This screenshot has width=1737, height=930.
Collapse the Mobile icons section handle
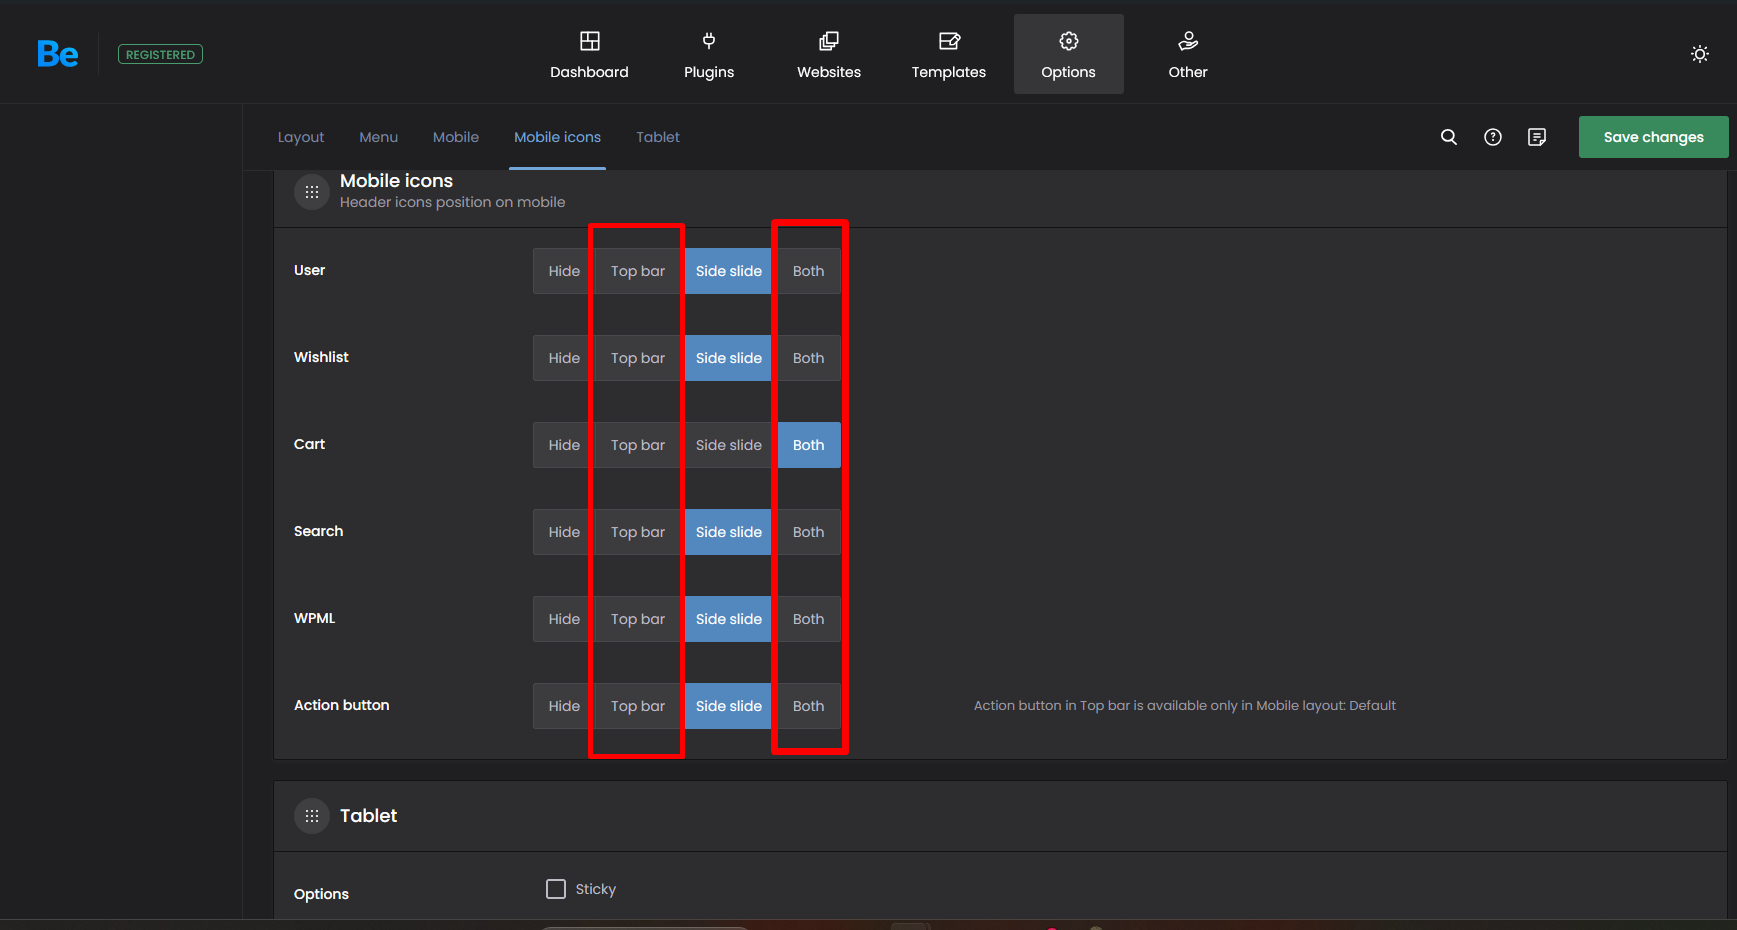[312, 191]
